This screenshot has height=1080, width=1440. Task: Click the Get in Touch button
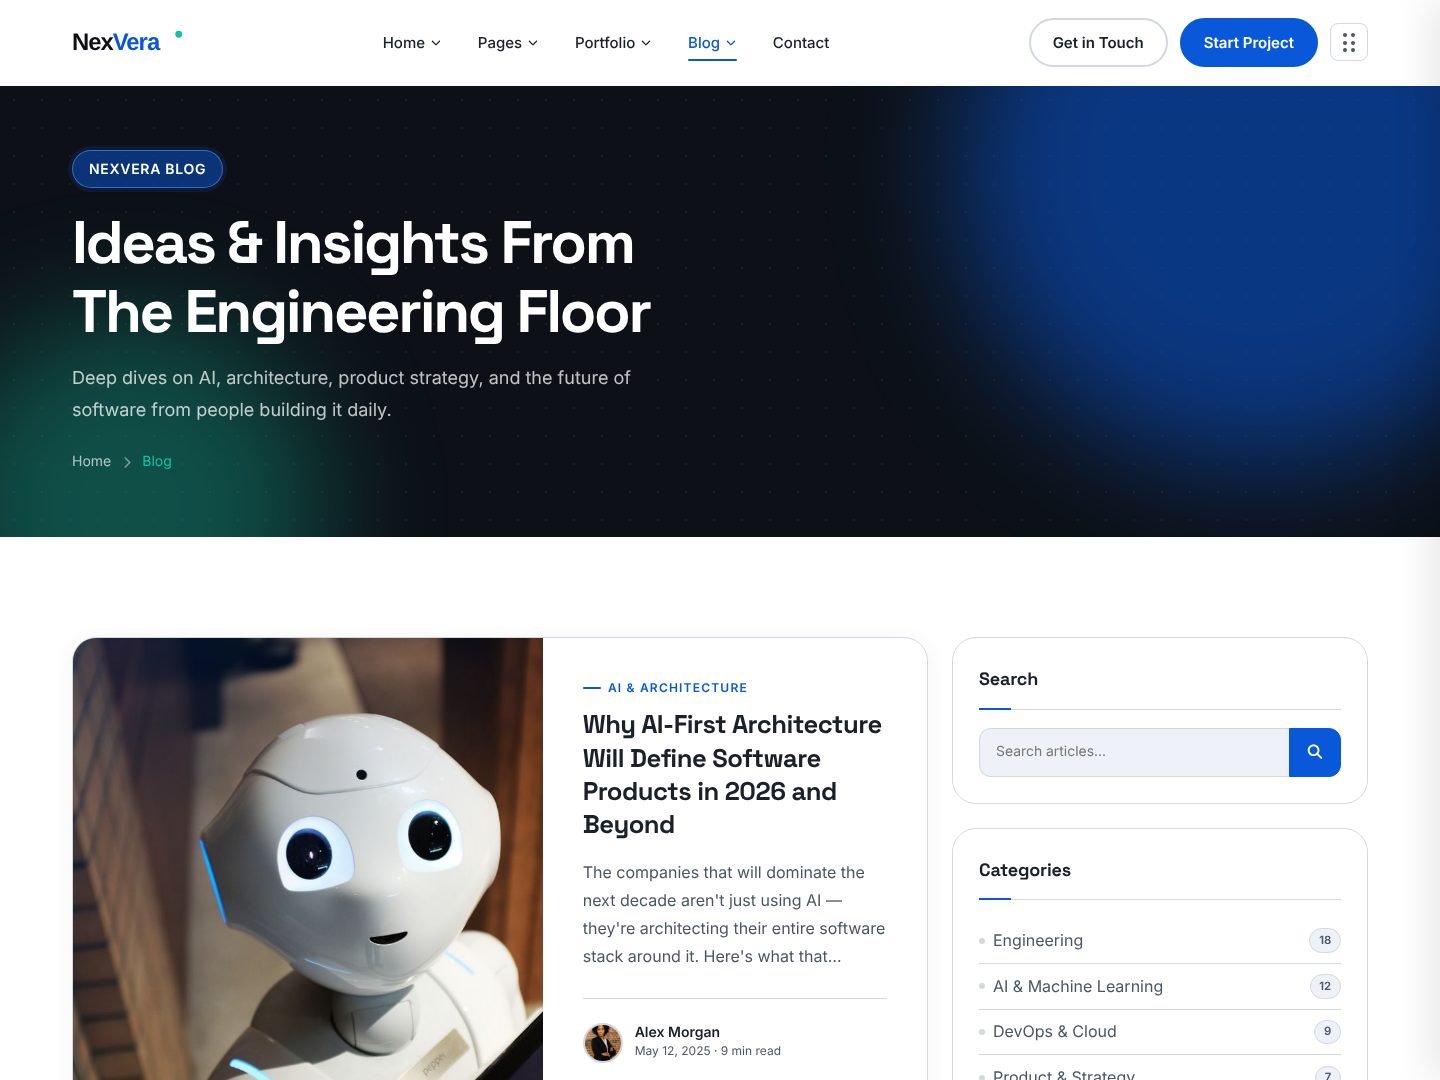point(1098,42)
